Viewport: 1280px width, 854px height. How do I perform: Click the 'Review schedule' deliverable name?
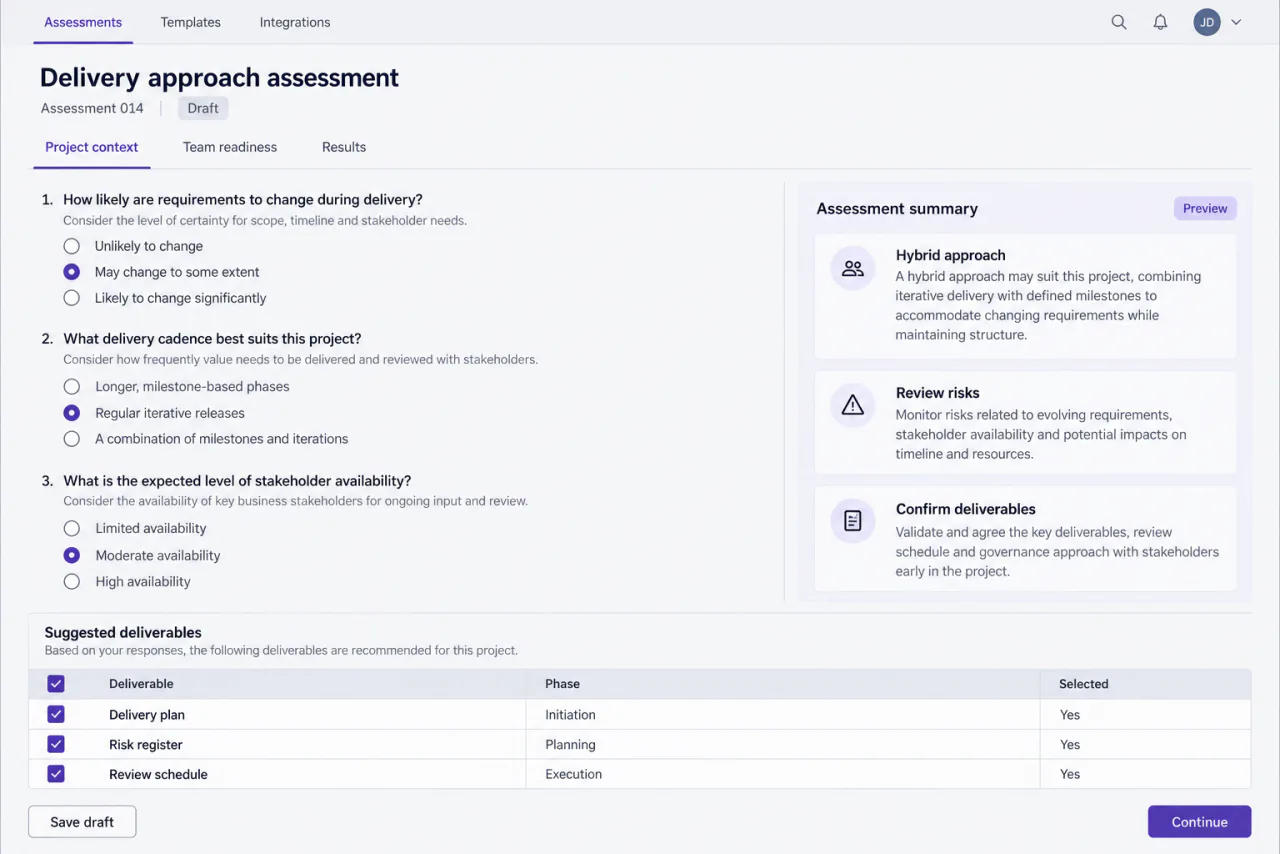click(x=158, y=774)
